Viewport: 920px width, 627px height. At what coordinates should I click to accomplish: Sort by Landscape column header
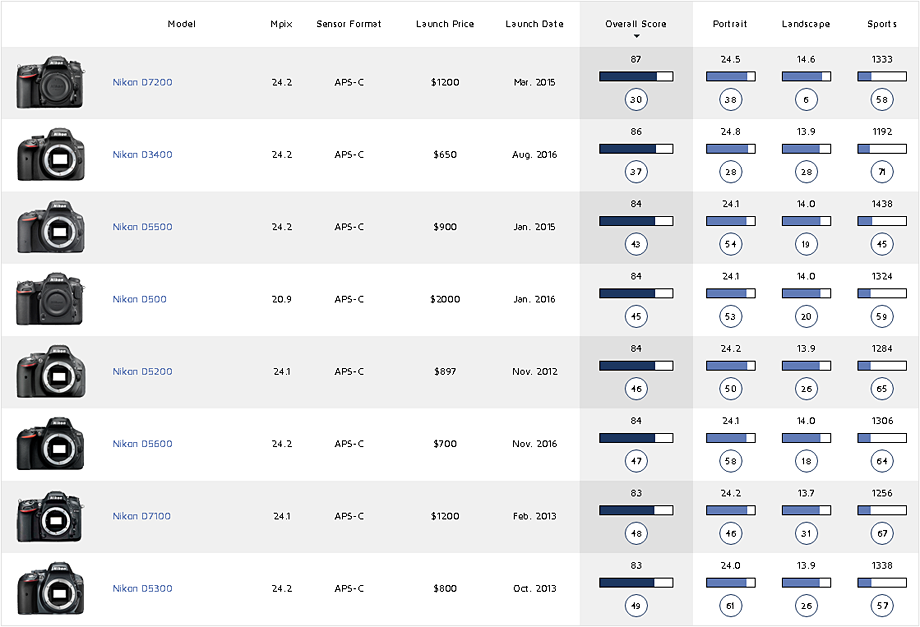point(806,24)
